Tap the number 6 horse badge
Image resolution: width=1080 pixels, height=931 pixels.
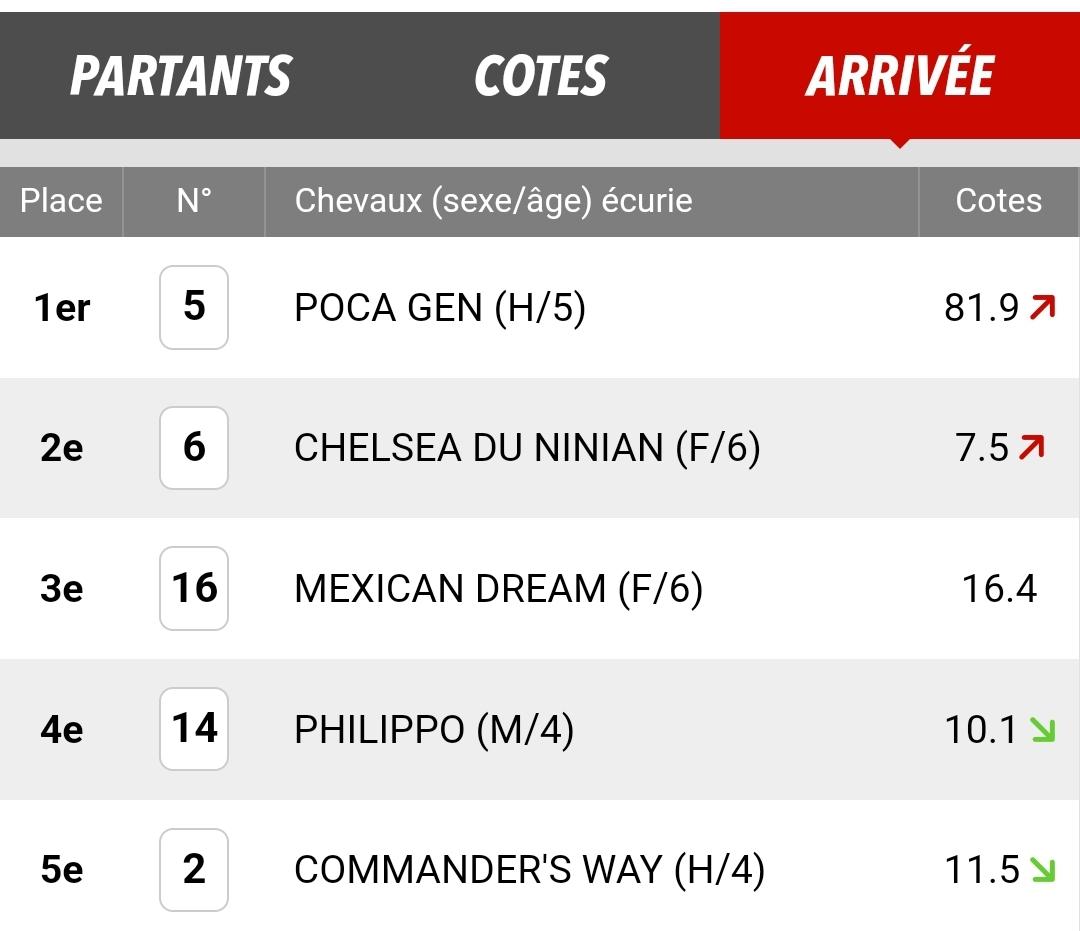(x=194, y=448)
